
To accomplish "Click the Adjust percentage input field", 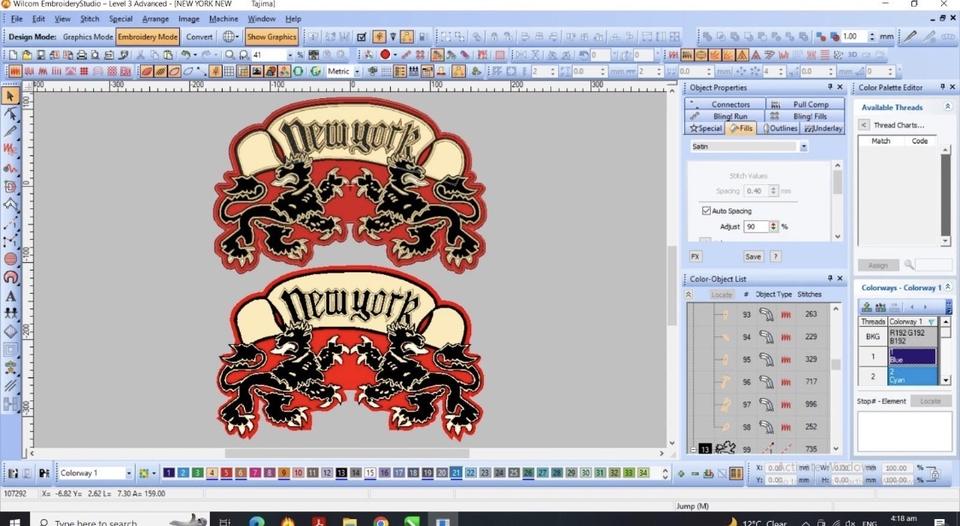I will [756, 227].
